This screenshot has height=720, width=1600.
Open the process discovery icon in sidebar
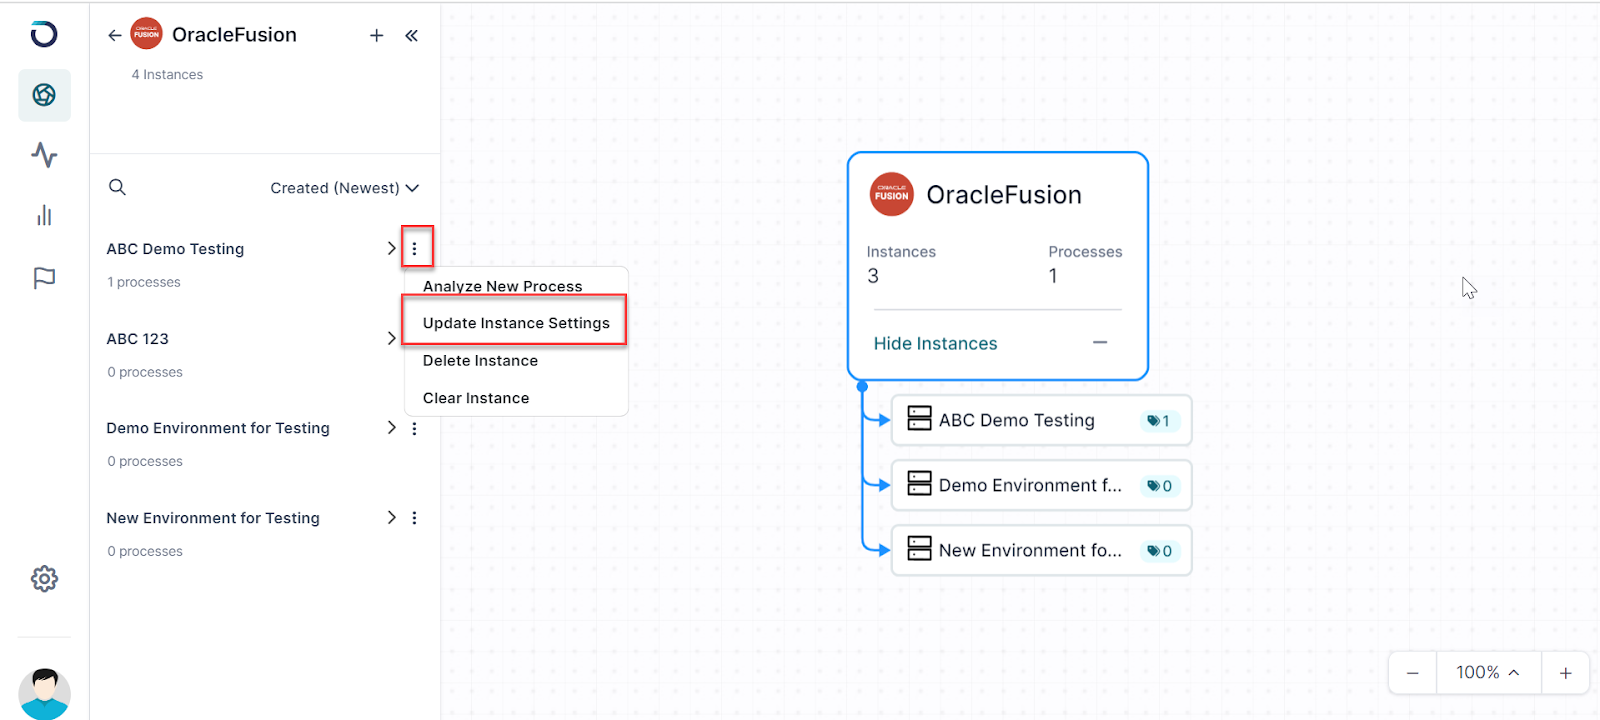point(44,95)
